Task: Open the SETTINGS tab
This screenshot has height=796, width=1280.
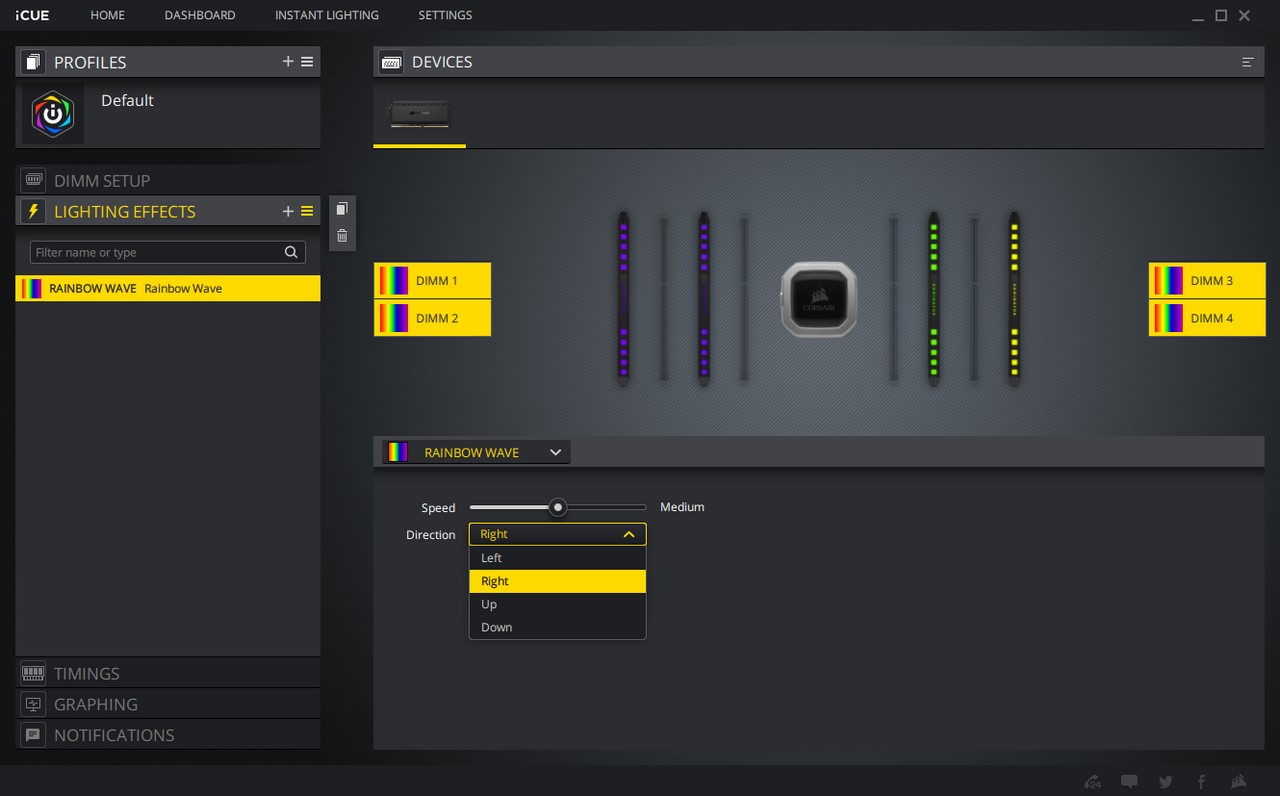Action: pos(445,15)
